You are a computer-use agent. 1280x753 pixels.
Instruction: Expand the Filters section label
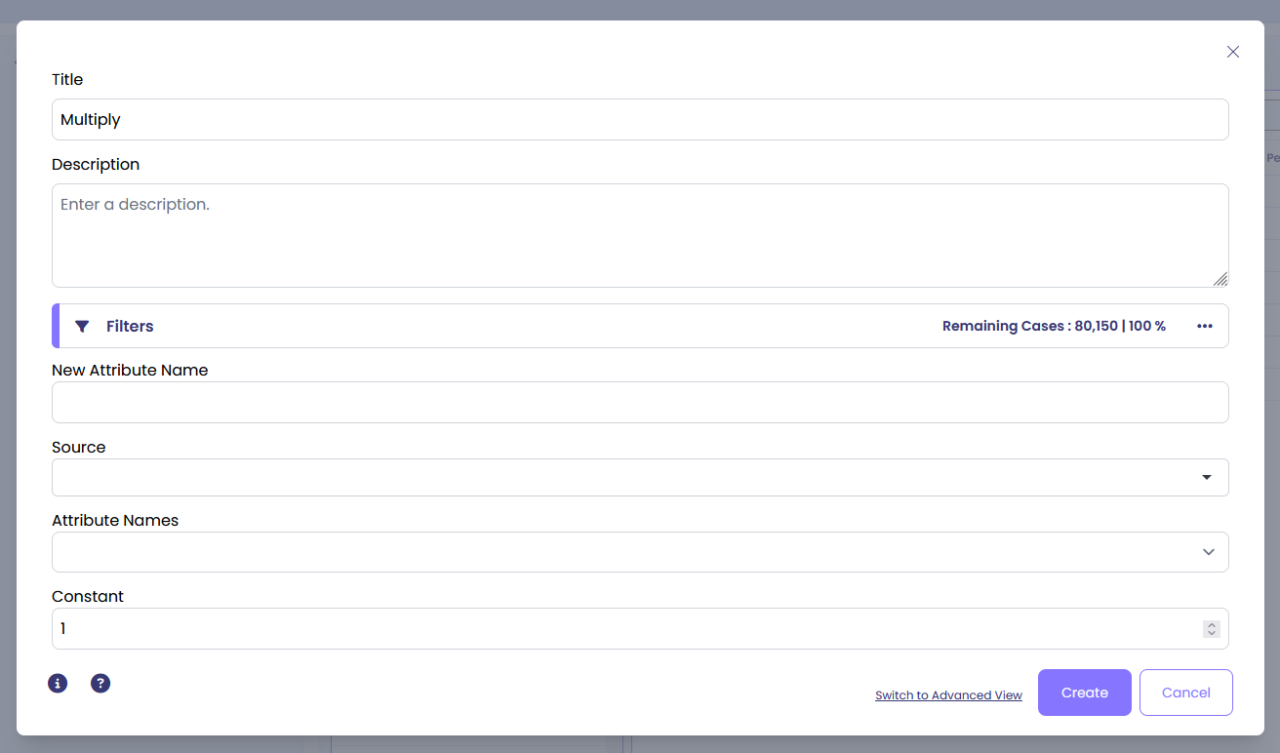point(130,326)
